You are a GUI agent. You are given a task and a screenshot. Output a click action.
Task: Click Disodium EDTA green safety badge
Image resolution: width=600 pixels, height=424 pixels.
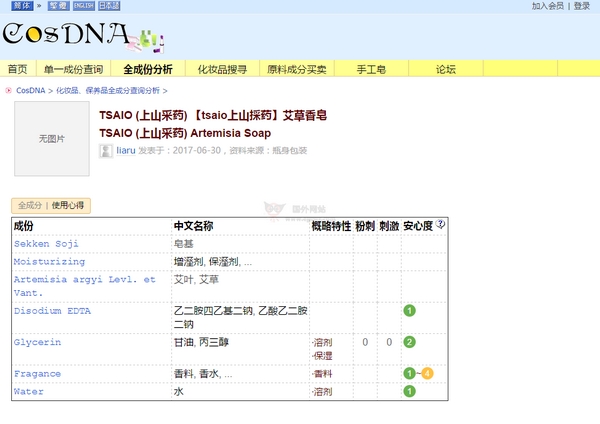point(409,311)
